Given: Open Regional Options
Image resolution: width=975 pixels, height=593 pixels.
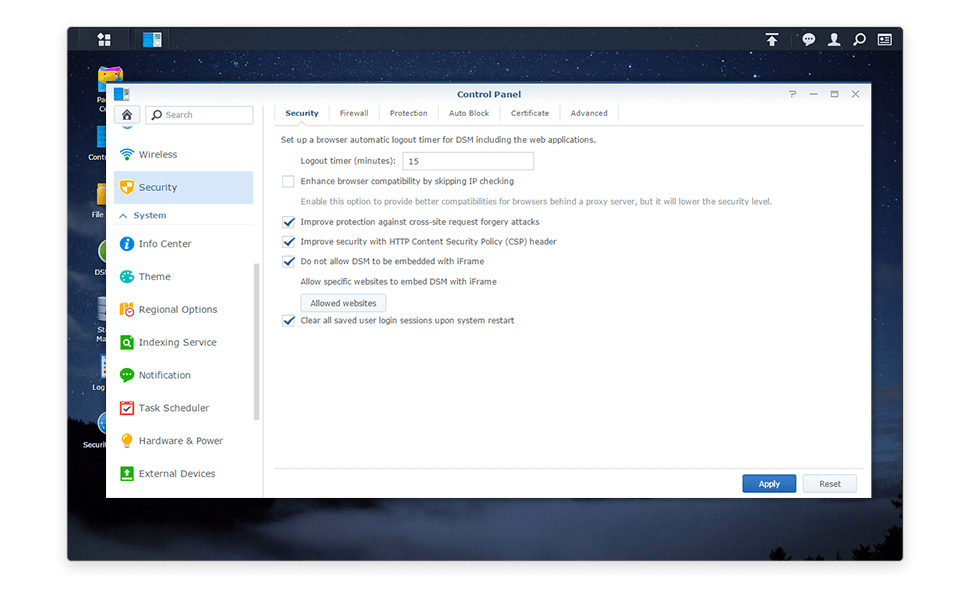Looking at the screenshot, I should pyautogui.click(x=183, y=310).
